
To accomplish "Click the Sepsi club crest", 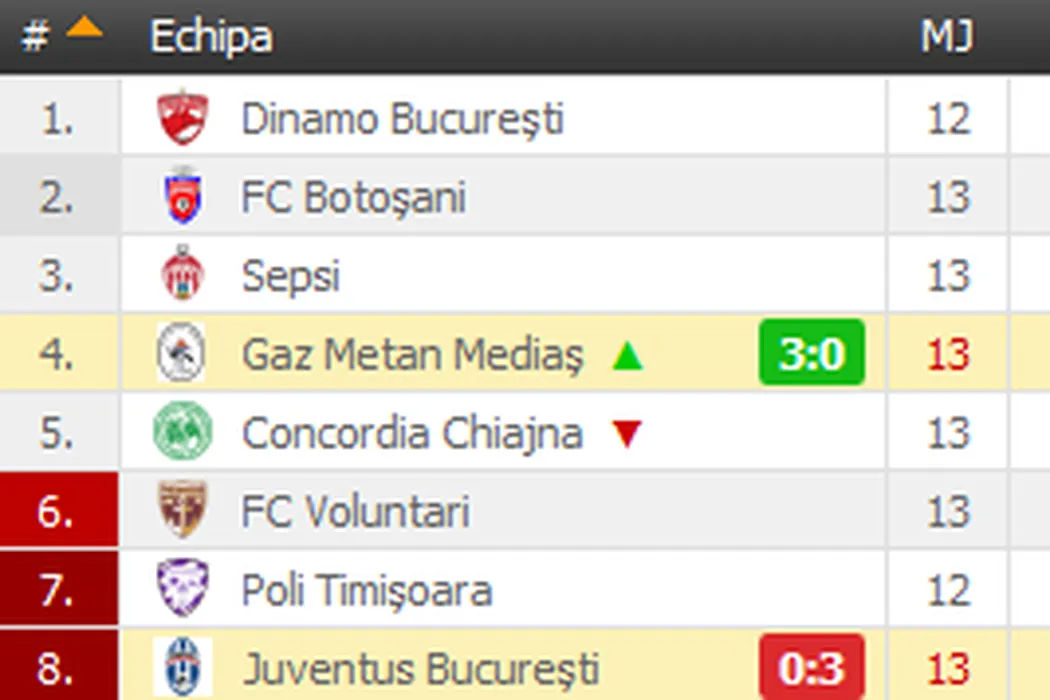I will [182, 275].
